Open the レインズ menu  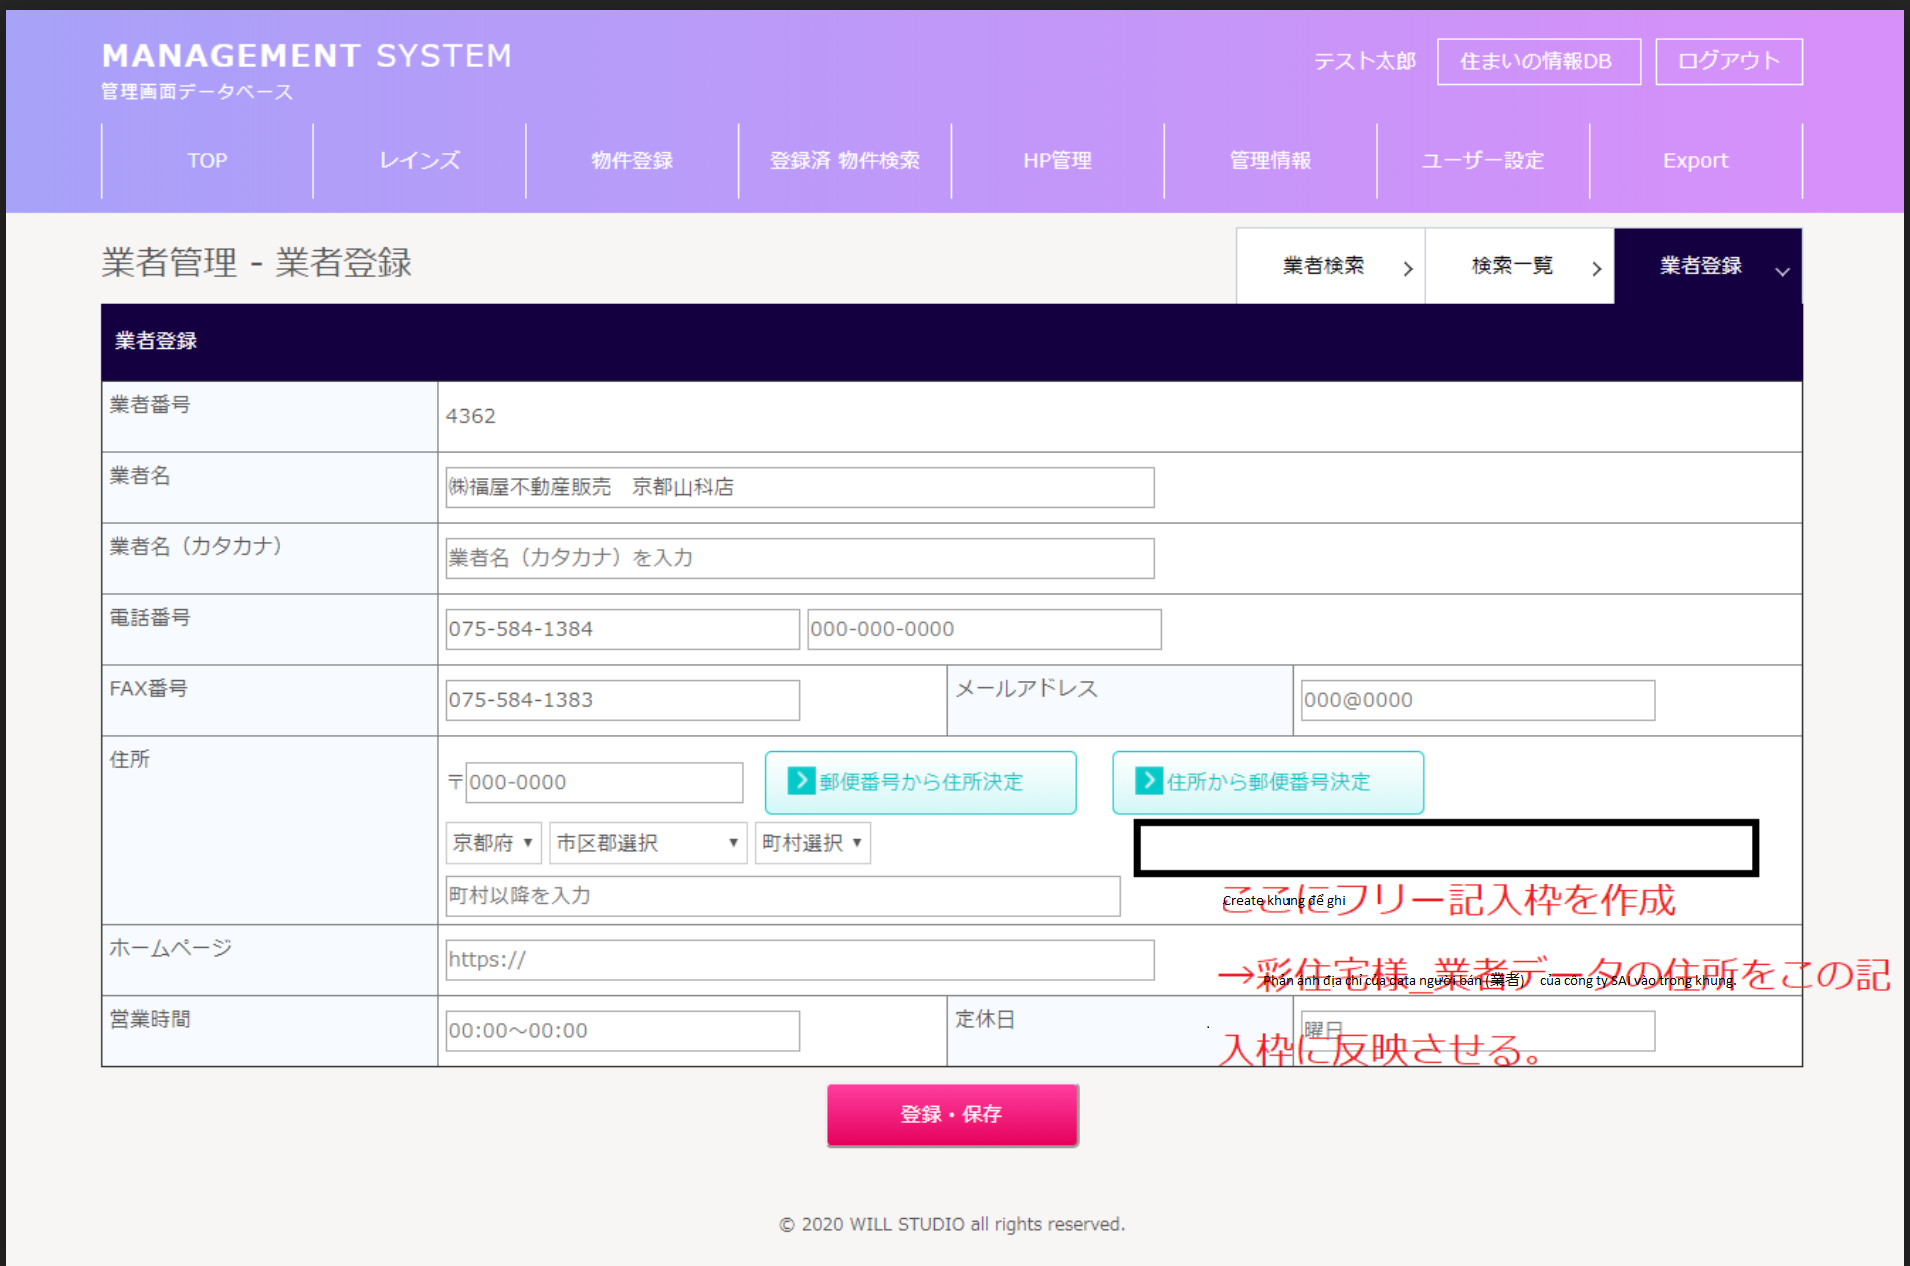[x=419, y=161]
